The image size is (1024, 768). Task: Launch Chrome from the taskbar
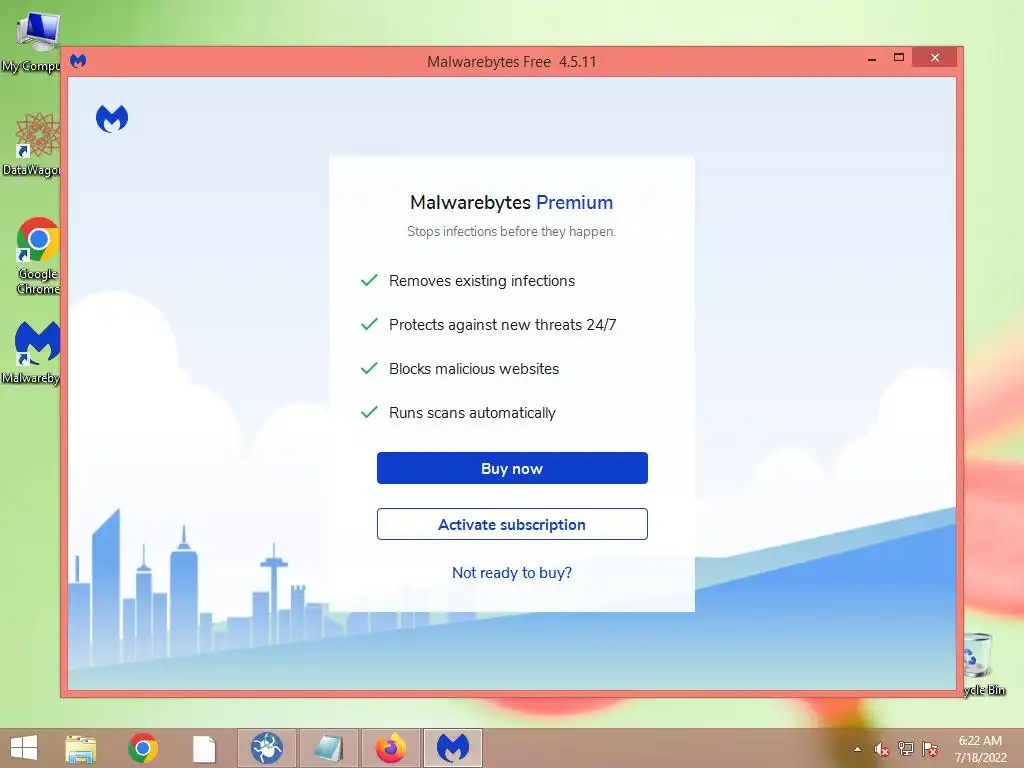coord(143,748)
